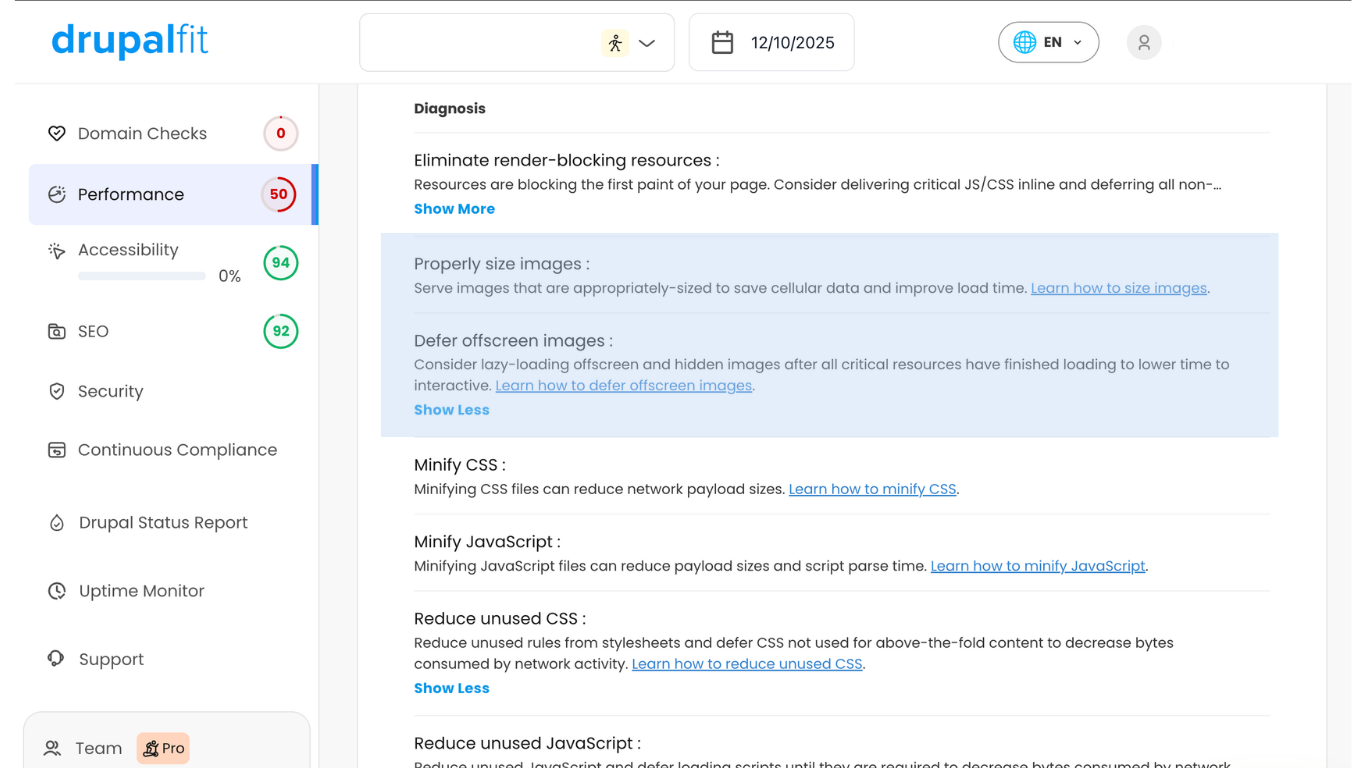Open Learn how to size images link

pos(1119,288)
